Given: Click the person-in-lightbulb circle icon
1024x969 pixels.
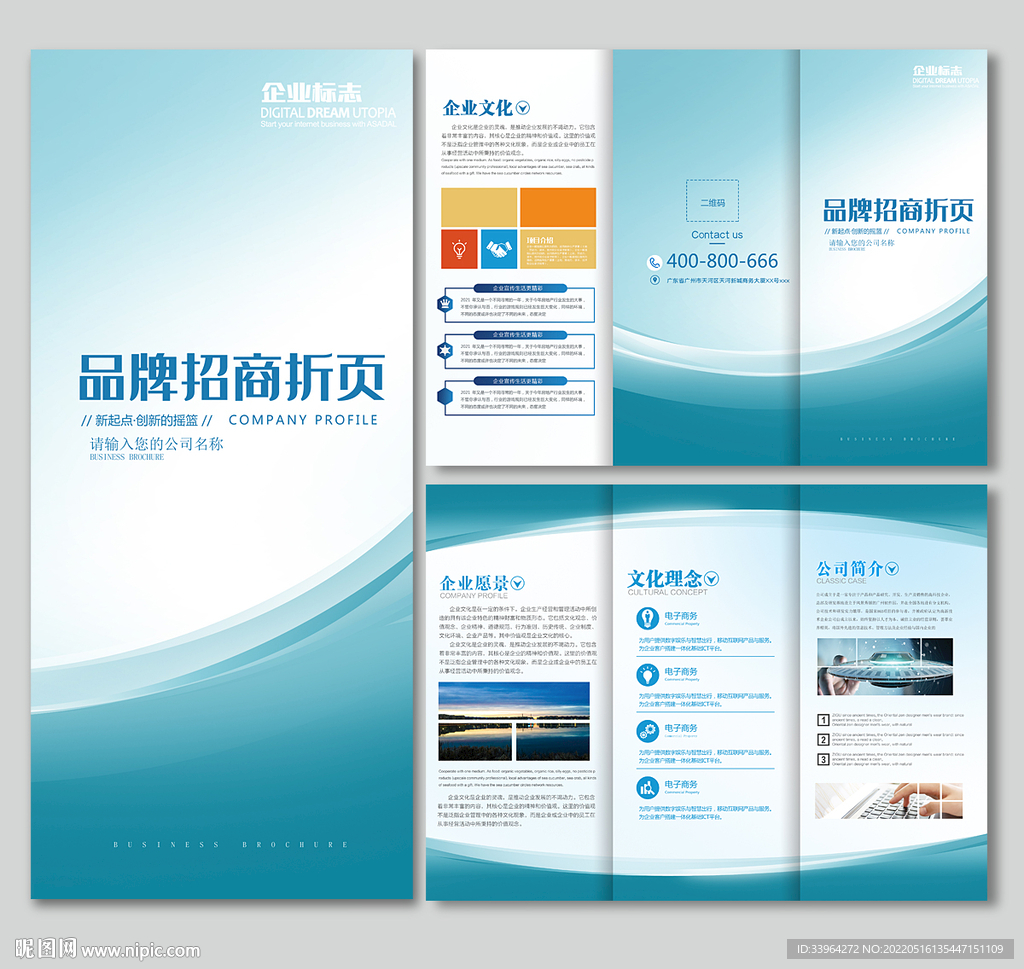Looking at the screenshot, I should pos(647,618).
